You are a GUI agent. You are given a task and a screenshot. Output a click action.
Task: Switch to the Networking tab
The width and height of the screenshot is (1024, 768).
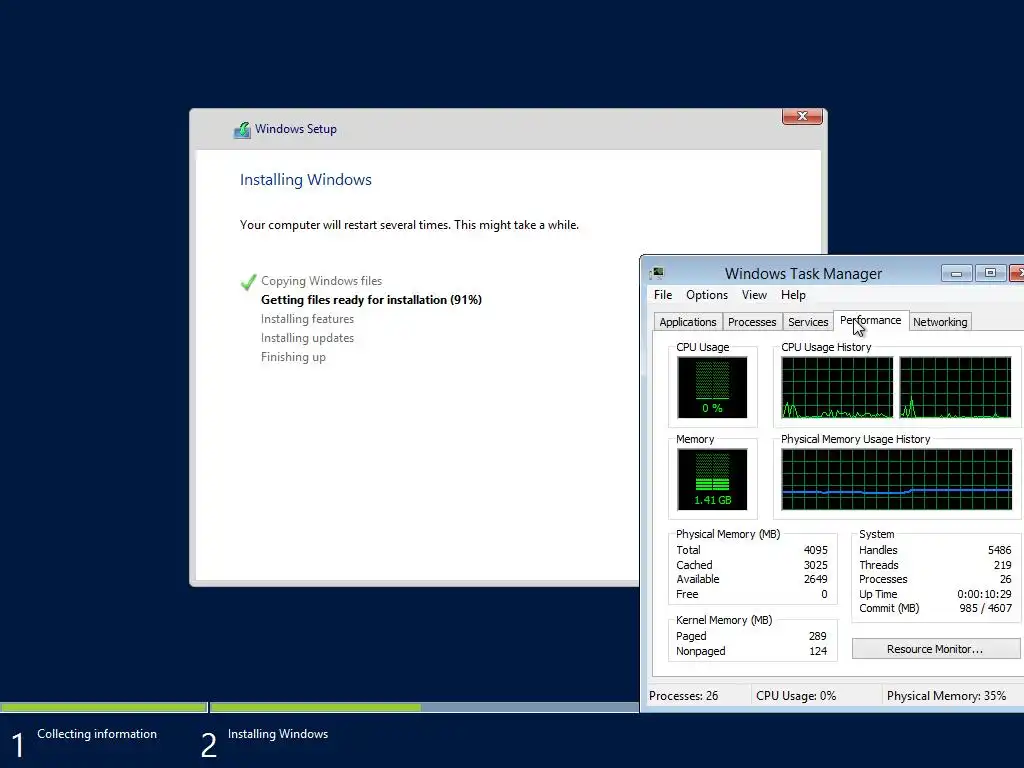pyautogui.click(x=940, y=322)
